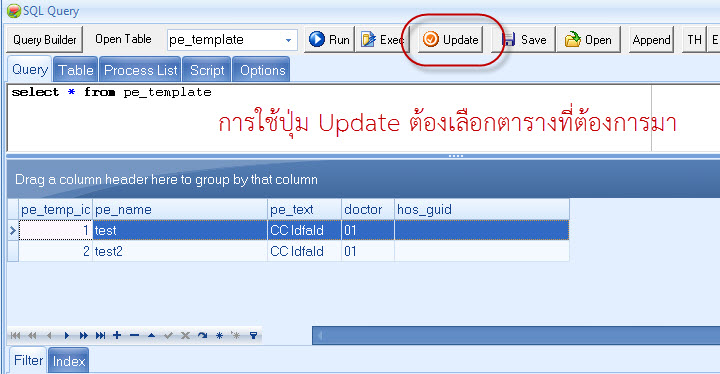The width and height of the screenshot is (720, 374).
Task: Cancel edit with the X icon
Action: tap(185, 335)
